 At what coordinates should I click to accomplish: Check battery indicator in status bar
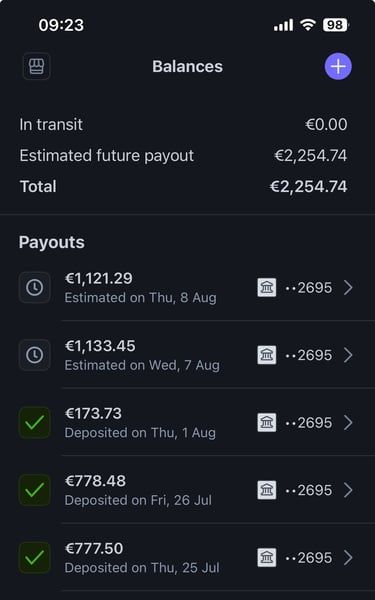[x=336, y=25]
